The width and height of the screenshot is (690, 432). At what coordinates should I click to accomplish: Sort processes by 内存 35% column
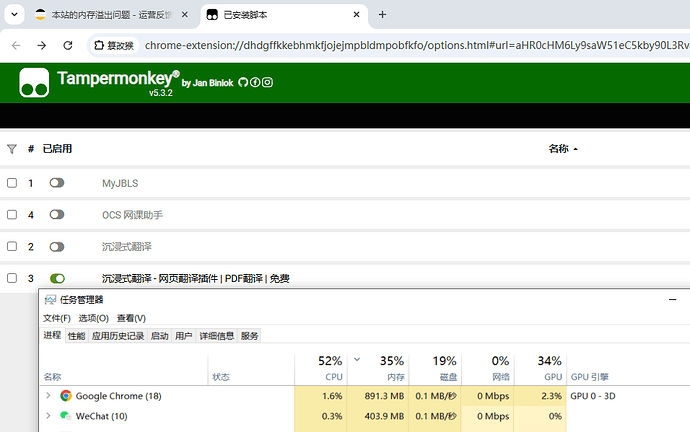tap(378, 370)
